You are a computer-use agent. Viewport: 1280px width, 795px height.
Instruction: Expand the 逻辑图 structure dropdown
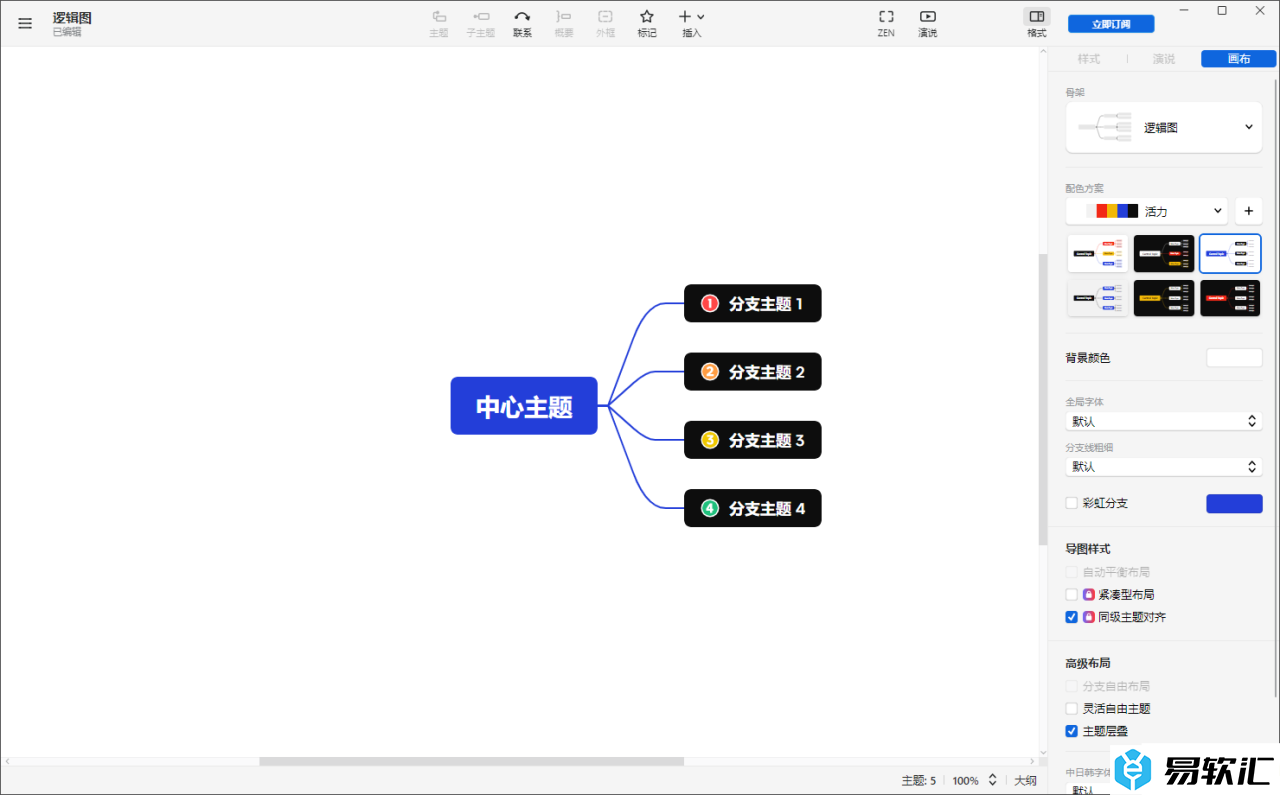(x=1164, y=127)
